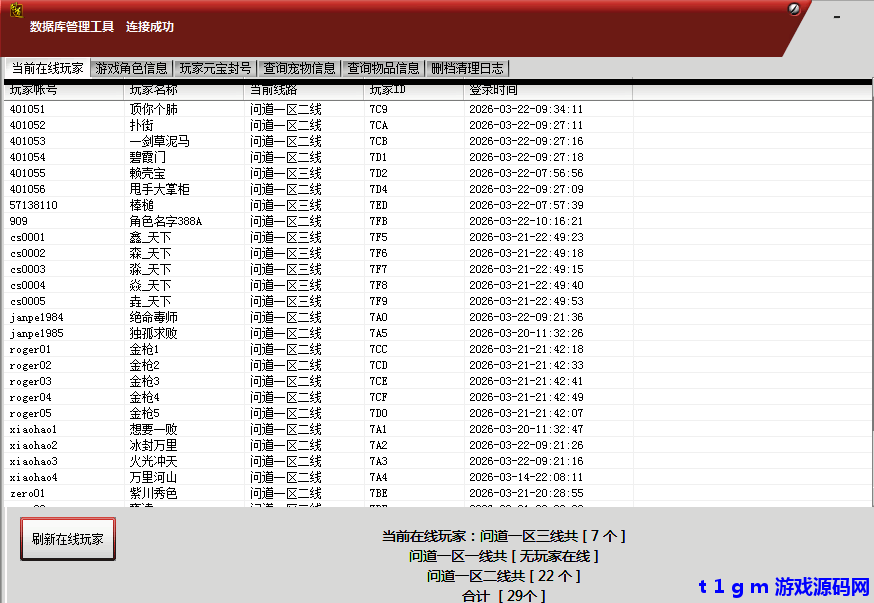874x603 pixels.
Task: Click the app logo icon in title bar
Action: click(x=16, y=11)
